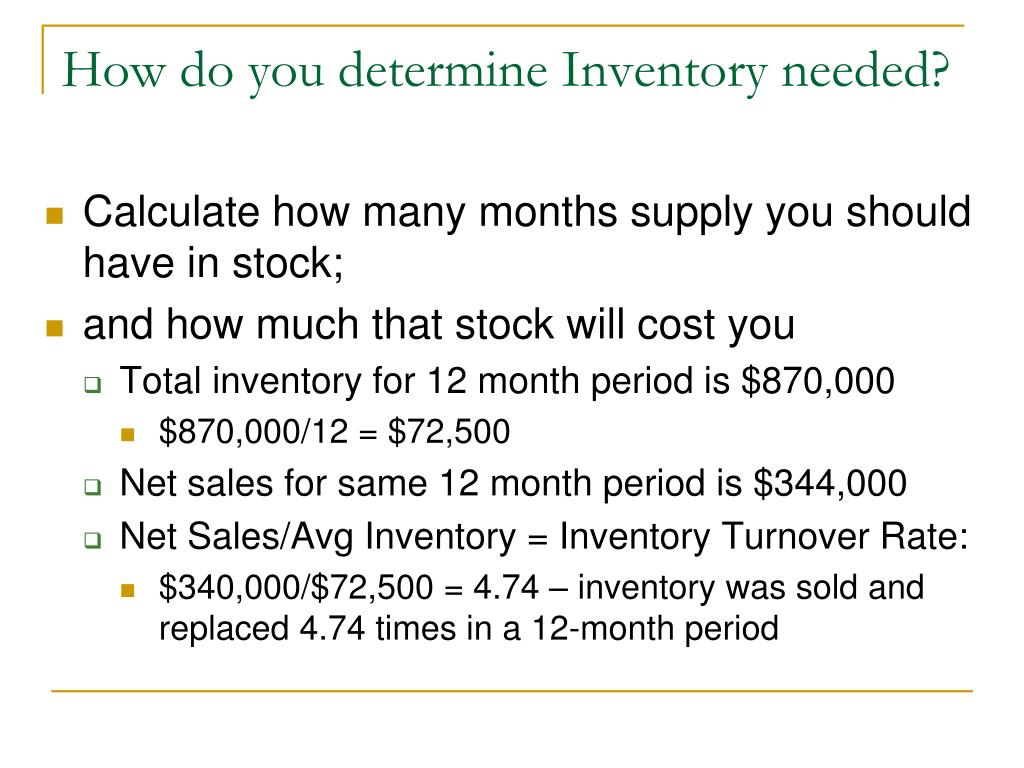1024x768 pixels.
Task: Click the phrase 'Inventory Turnover Rate:'
Action: [x=763, y=537]
